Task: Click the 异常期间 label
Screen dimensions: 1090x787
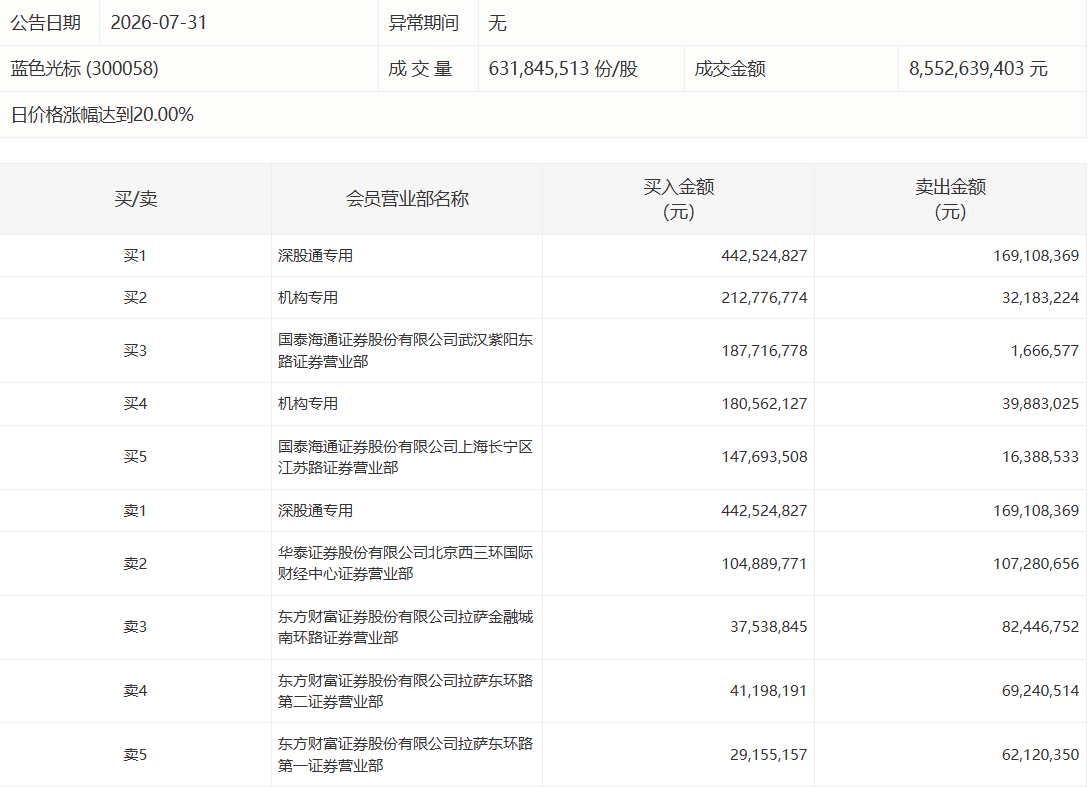Action: (x=423, y=22)
